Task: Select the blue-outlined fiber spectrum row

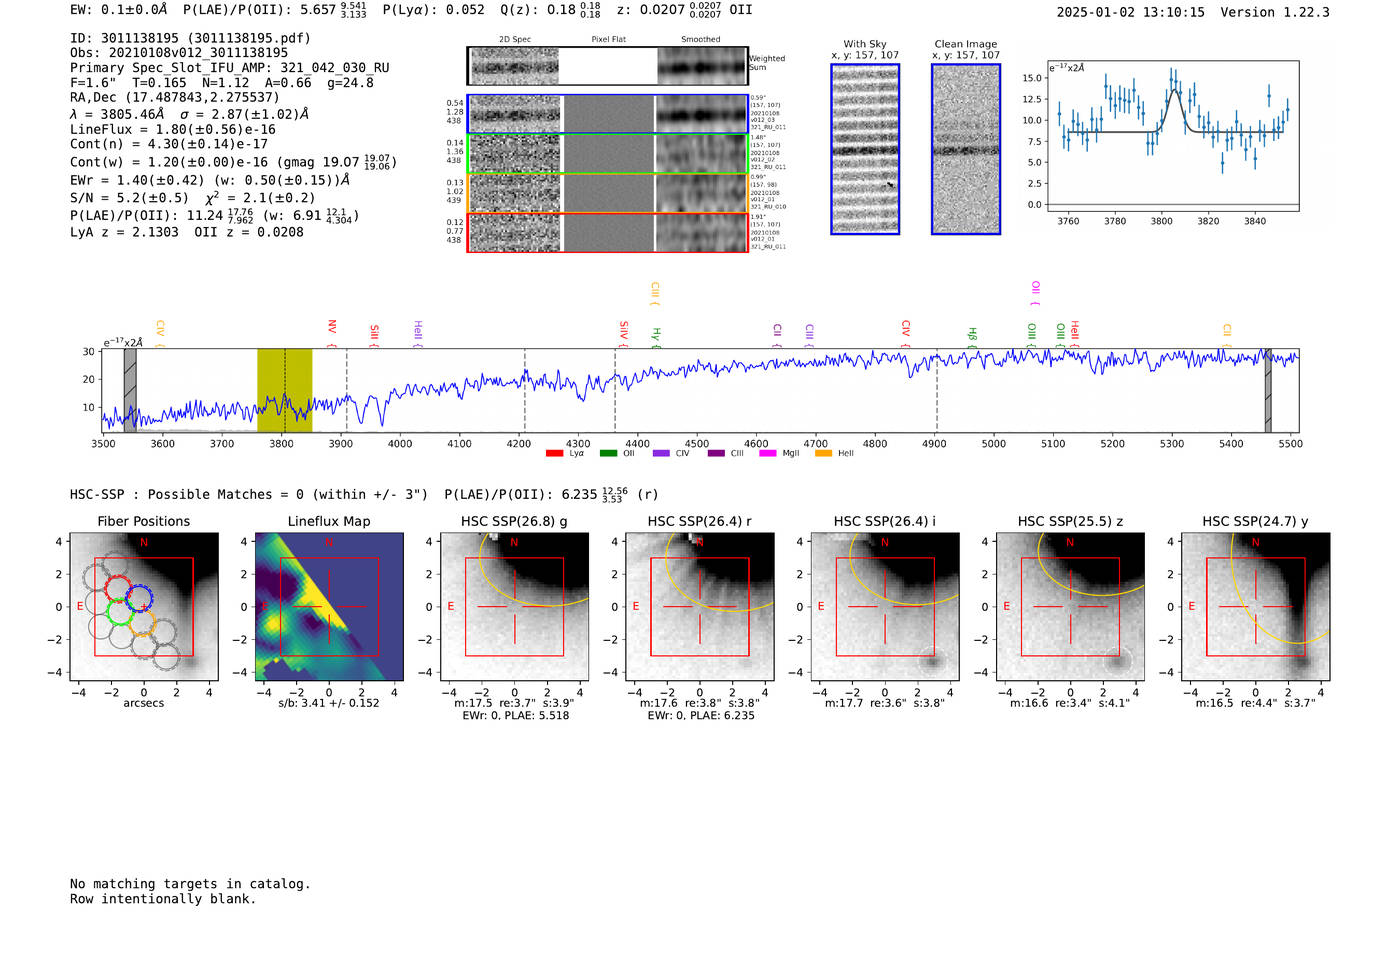Action: [608, 114]
